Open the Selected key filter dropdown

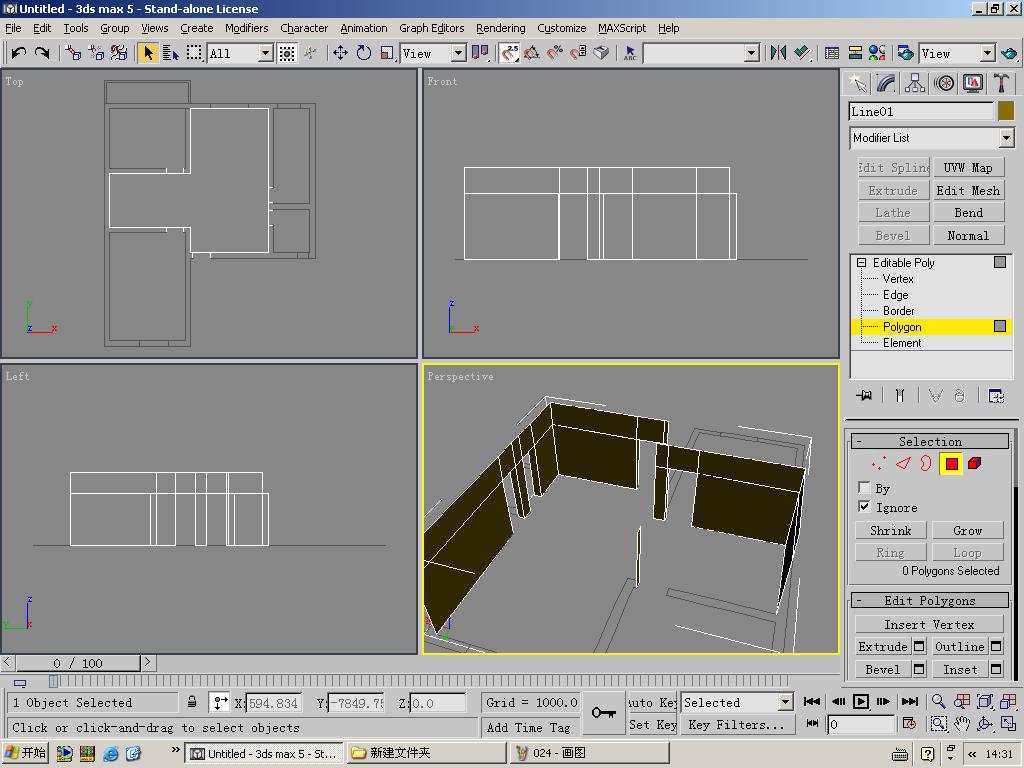click(x=785, y=703)
